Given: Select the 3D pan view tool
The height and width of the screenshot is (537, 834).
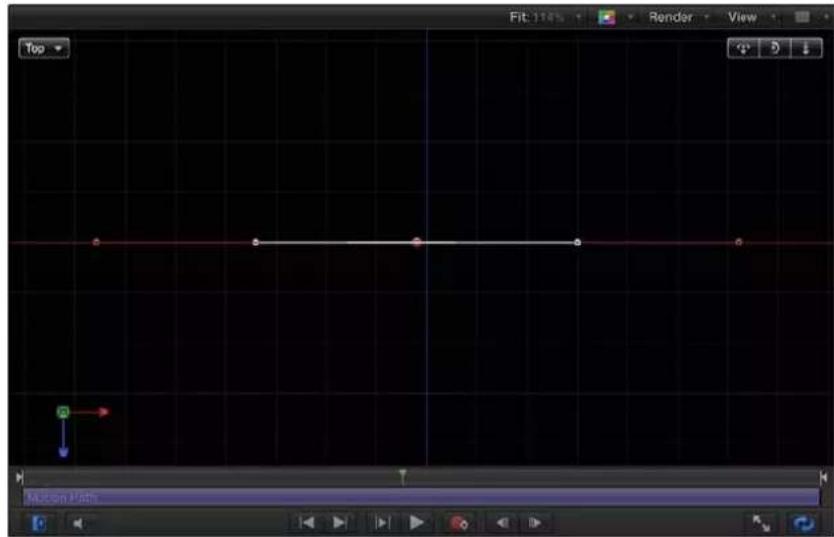Looking at the screenshot, I should pyautogui.click(x=743, y=48).
